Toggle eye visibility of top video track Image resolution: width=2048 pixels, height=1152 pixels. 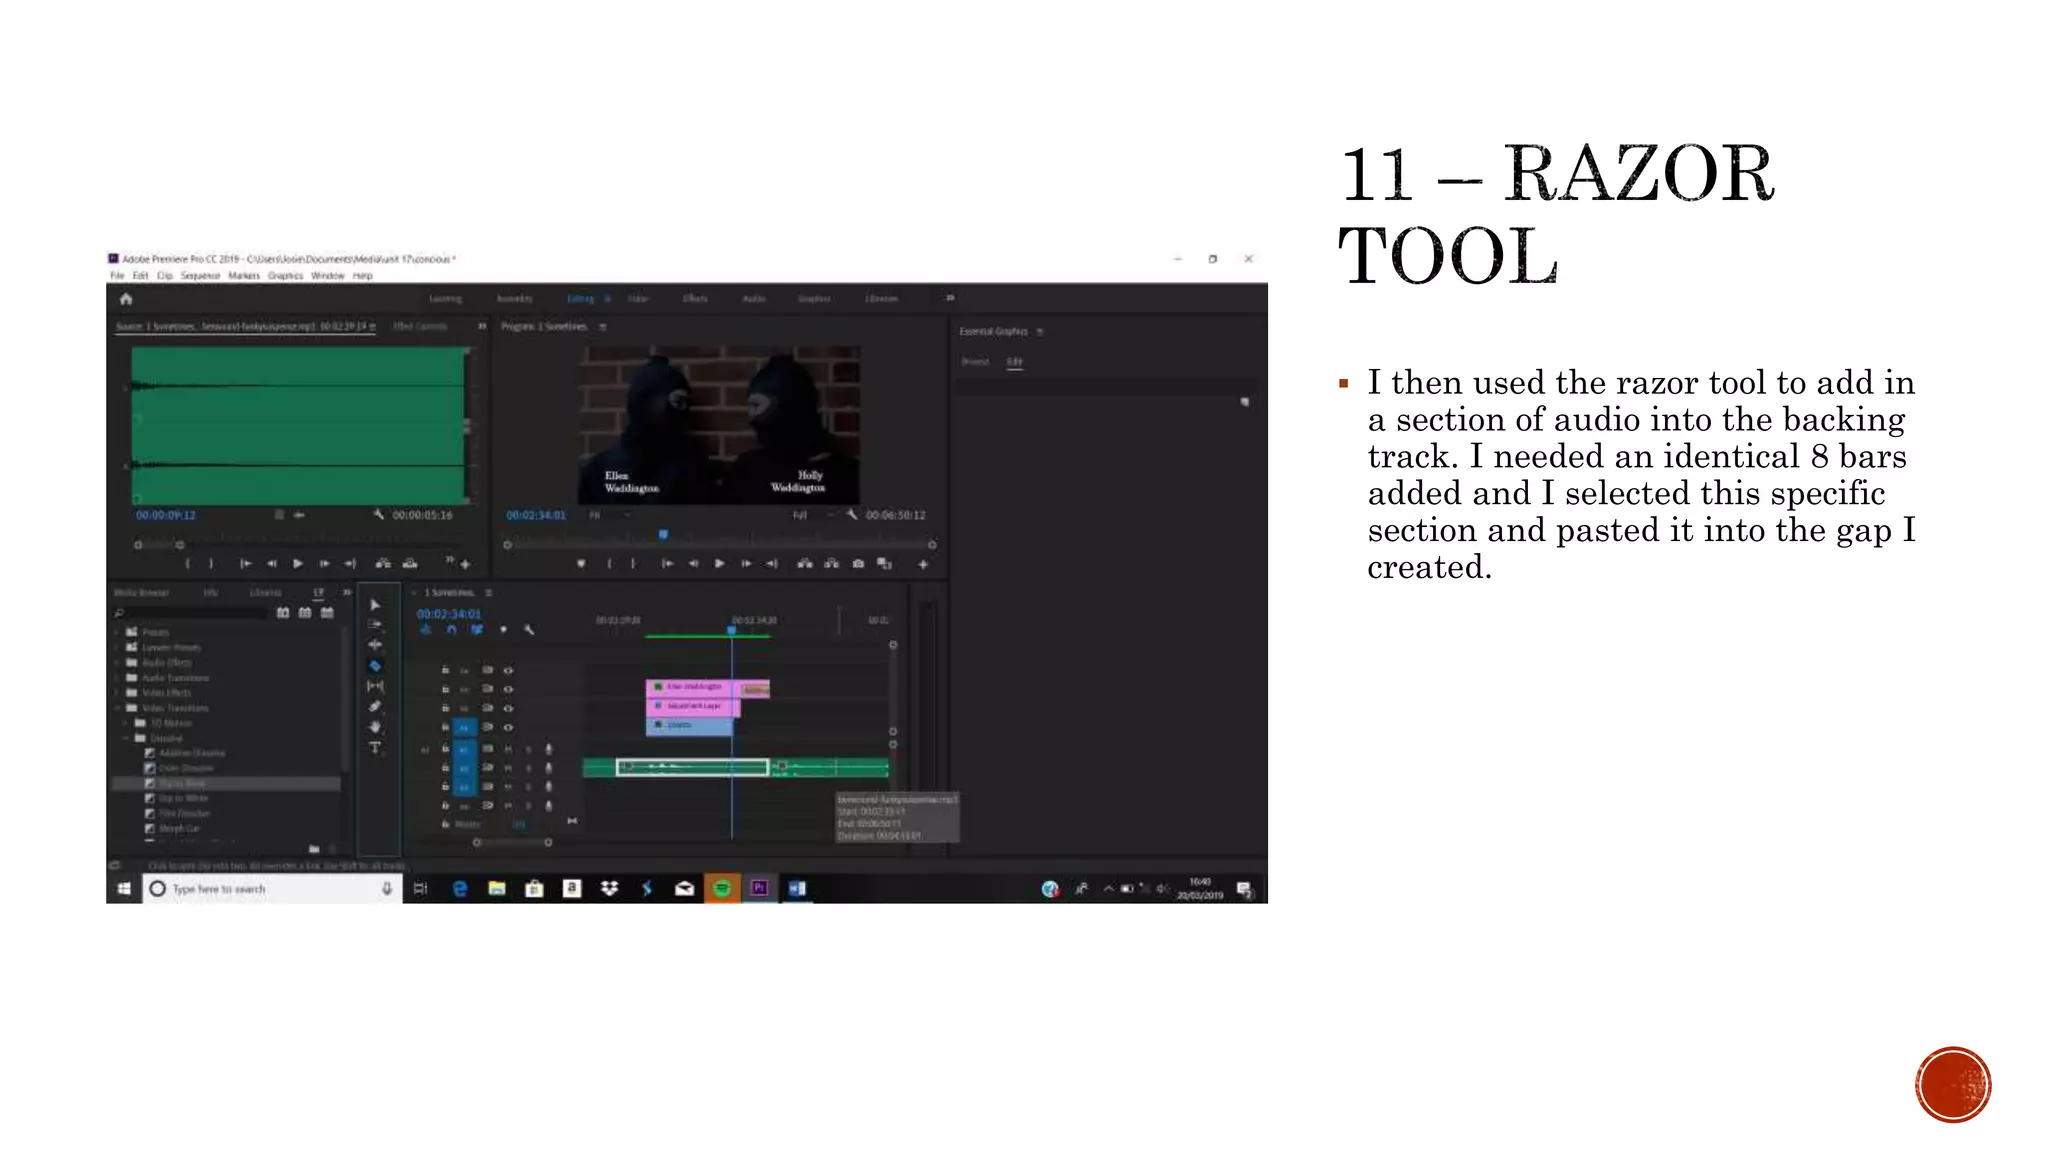[x=508, y=671]
